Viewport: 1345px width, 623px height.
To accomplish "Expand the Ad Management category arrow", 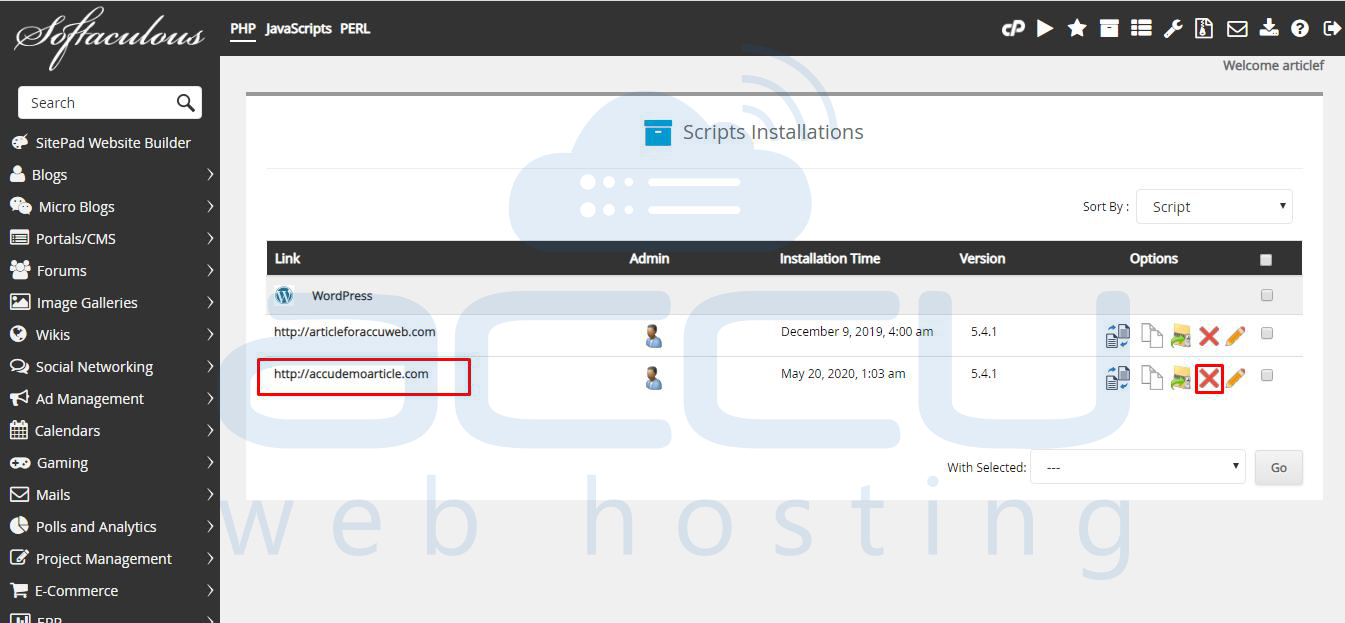I will (210, 398).
